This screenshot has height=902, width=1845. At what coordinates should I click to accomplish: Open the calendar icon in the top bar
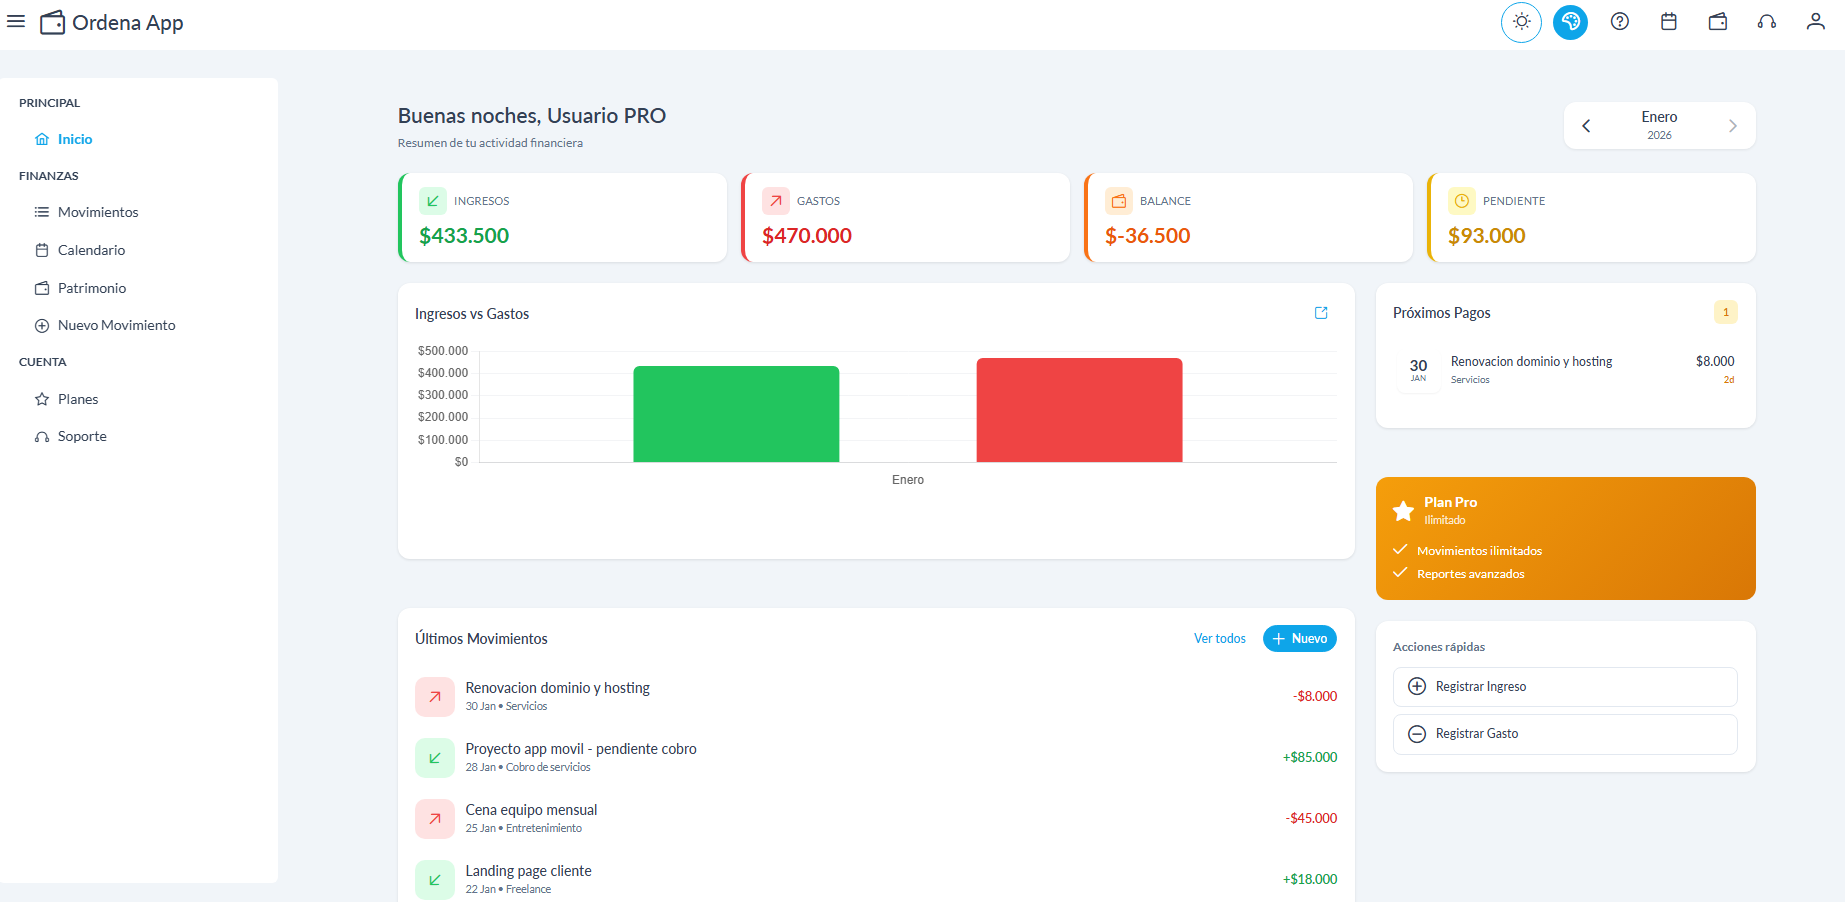[x=1668, y=21]
